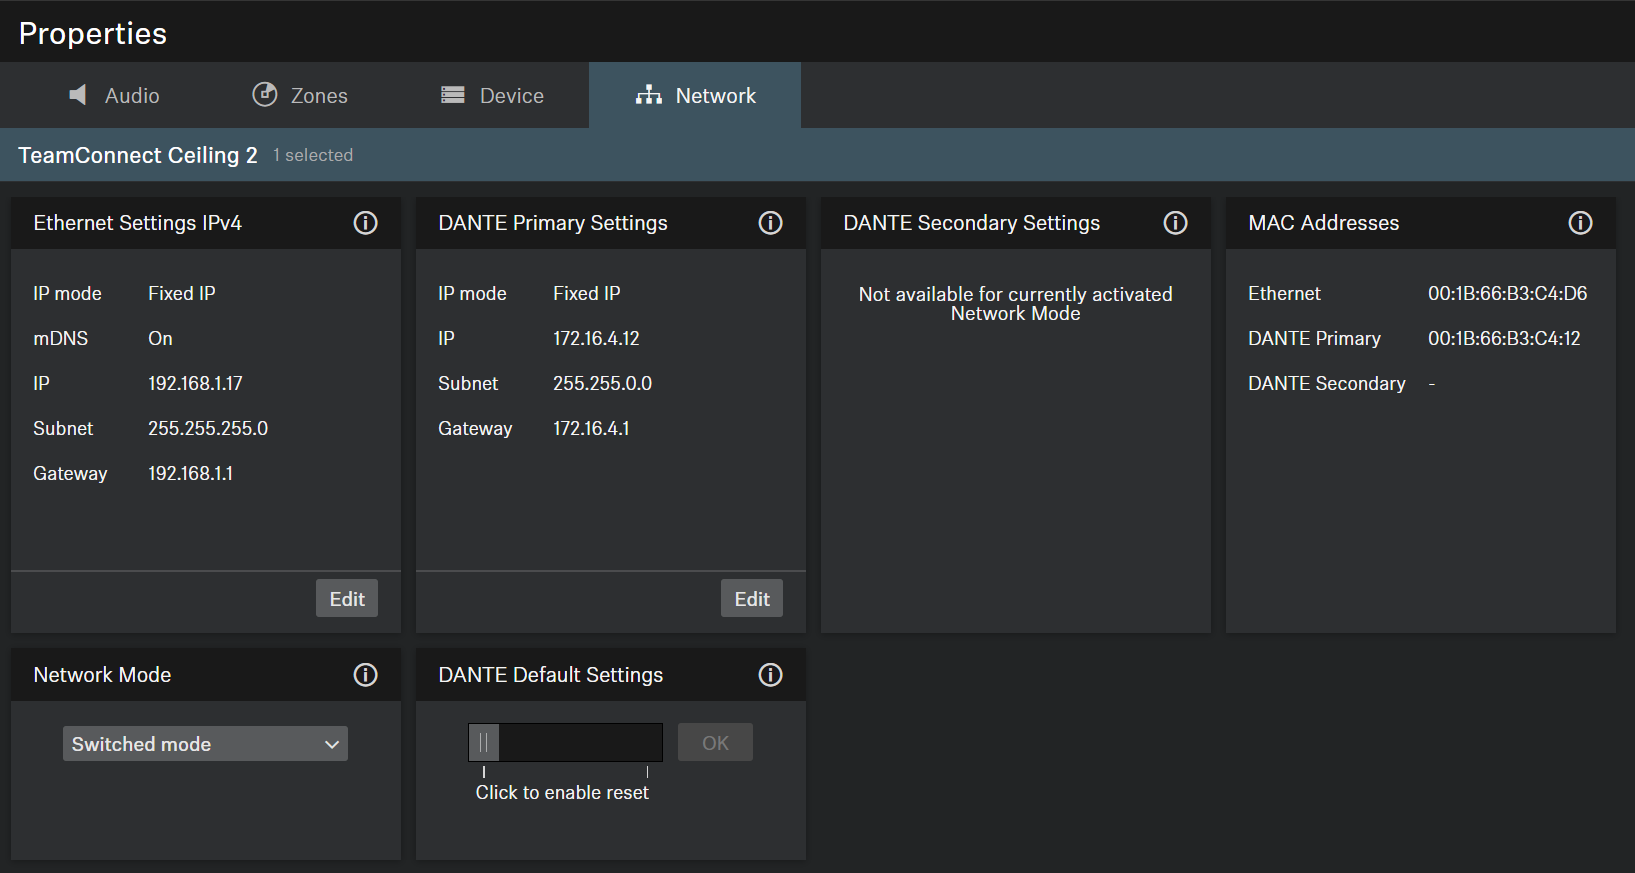This screenshot has width=1635, height=873.
Task: Switch to the Audio tab
Action: pos(131,96)
